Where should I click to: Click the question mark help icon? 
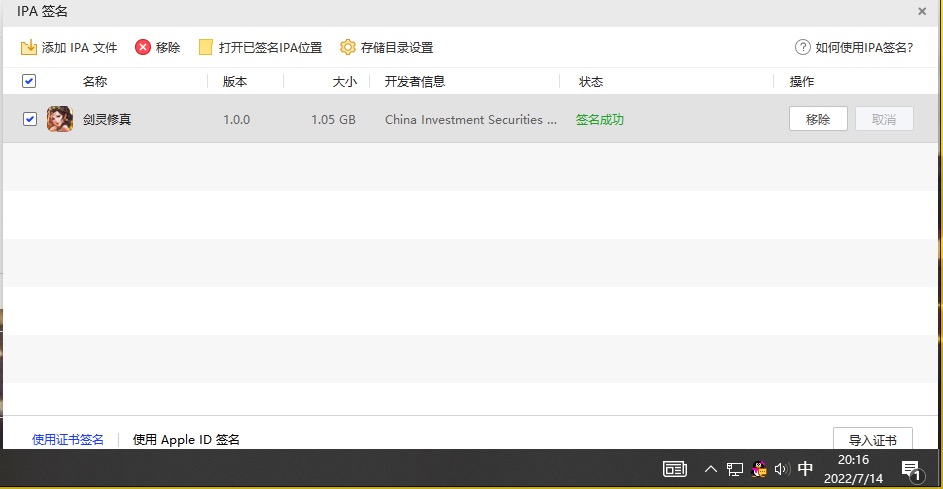[x=802, y=47]
